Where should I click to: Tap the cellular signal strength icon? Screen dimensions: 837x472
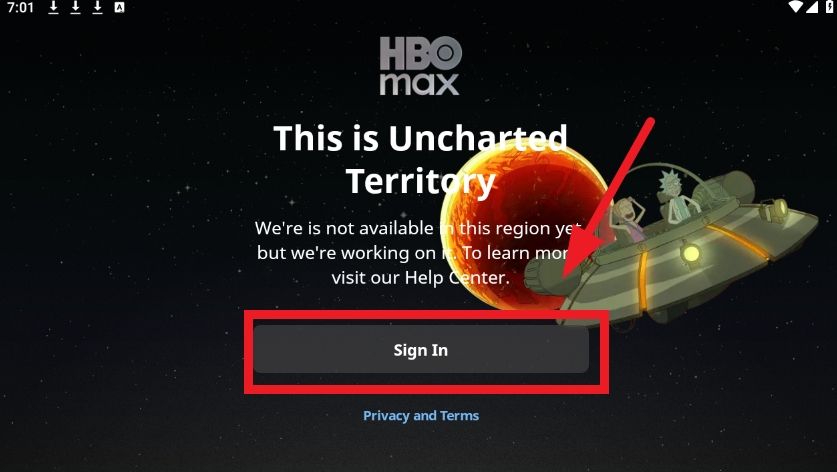(812, 7)
